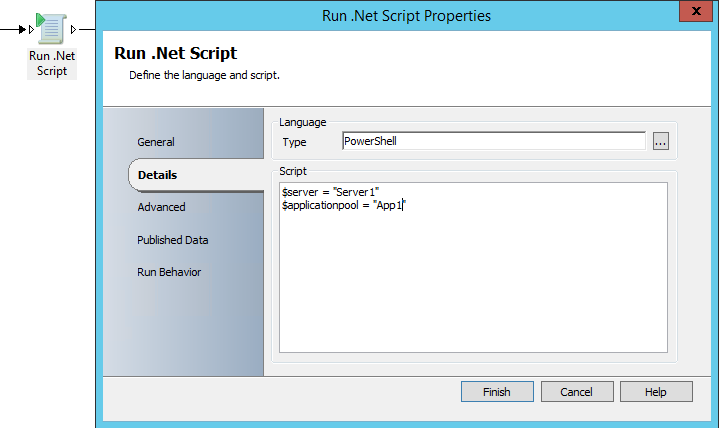Click the left link handle of the activity
This screenshot has height=428, width=719.
tap(31, 29)
